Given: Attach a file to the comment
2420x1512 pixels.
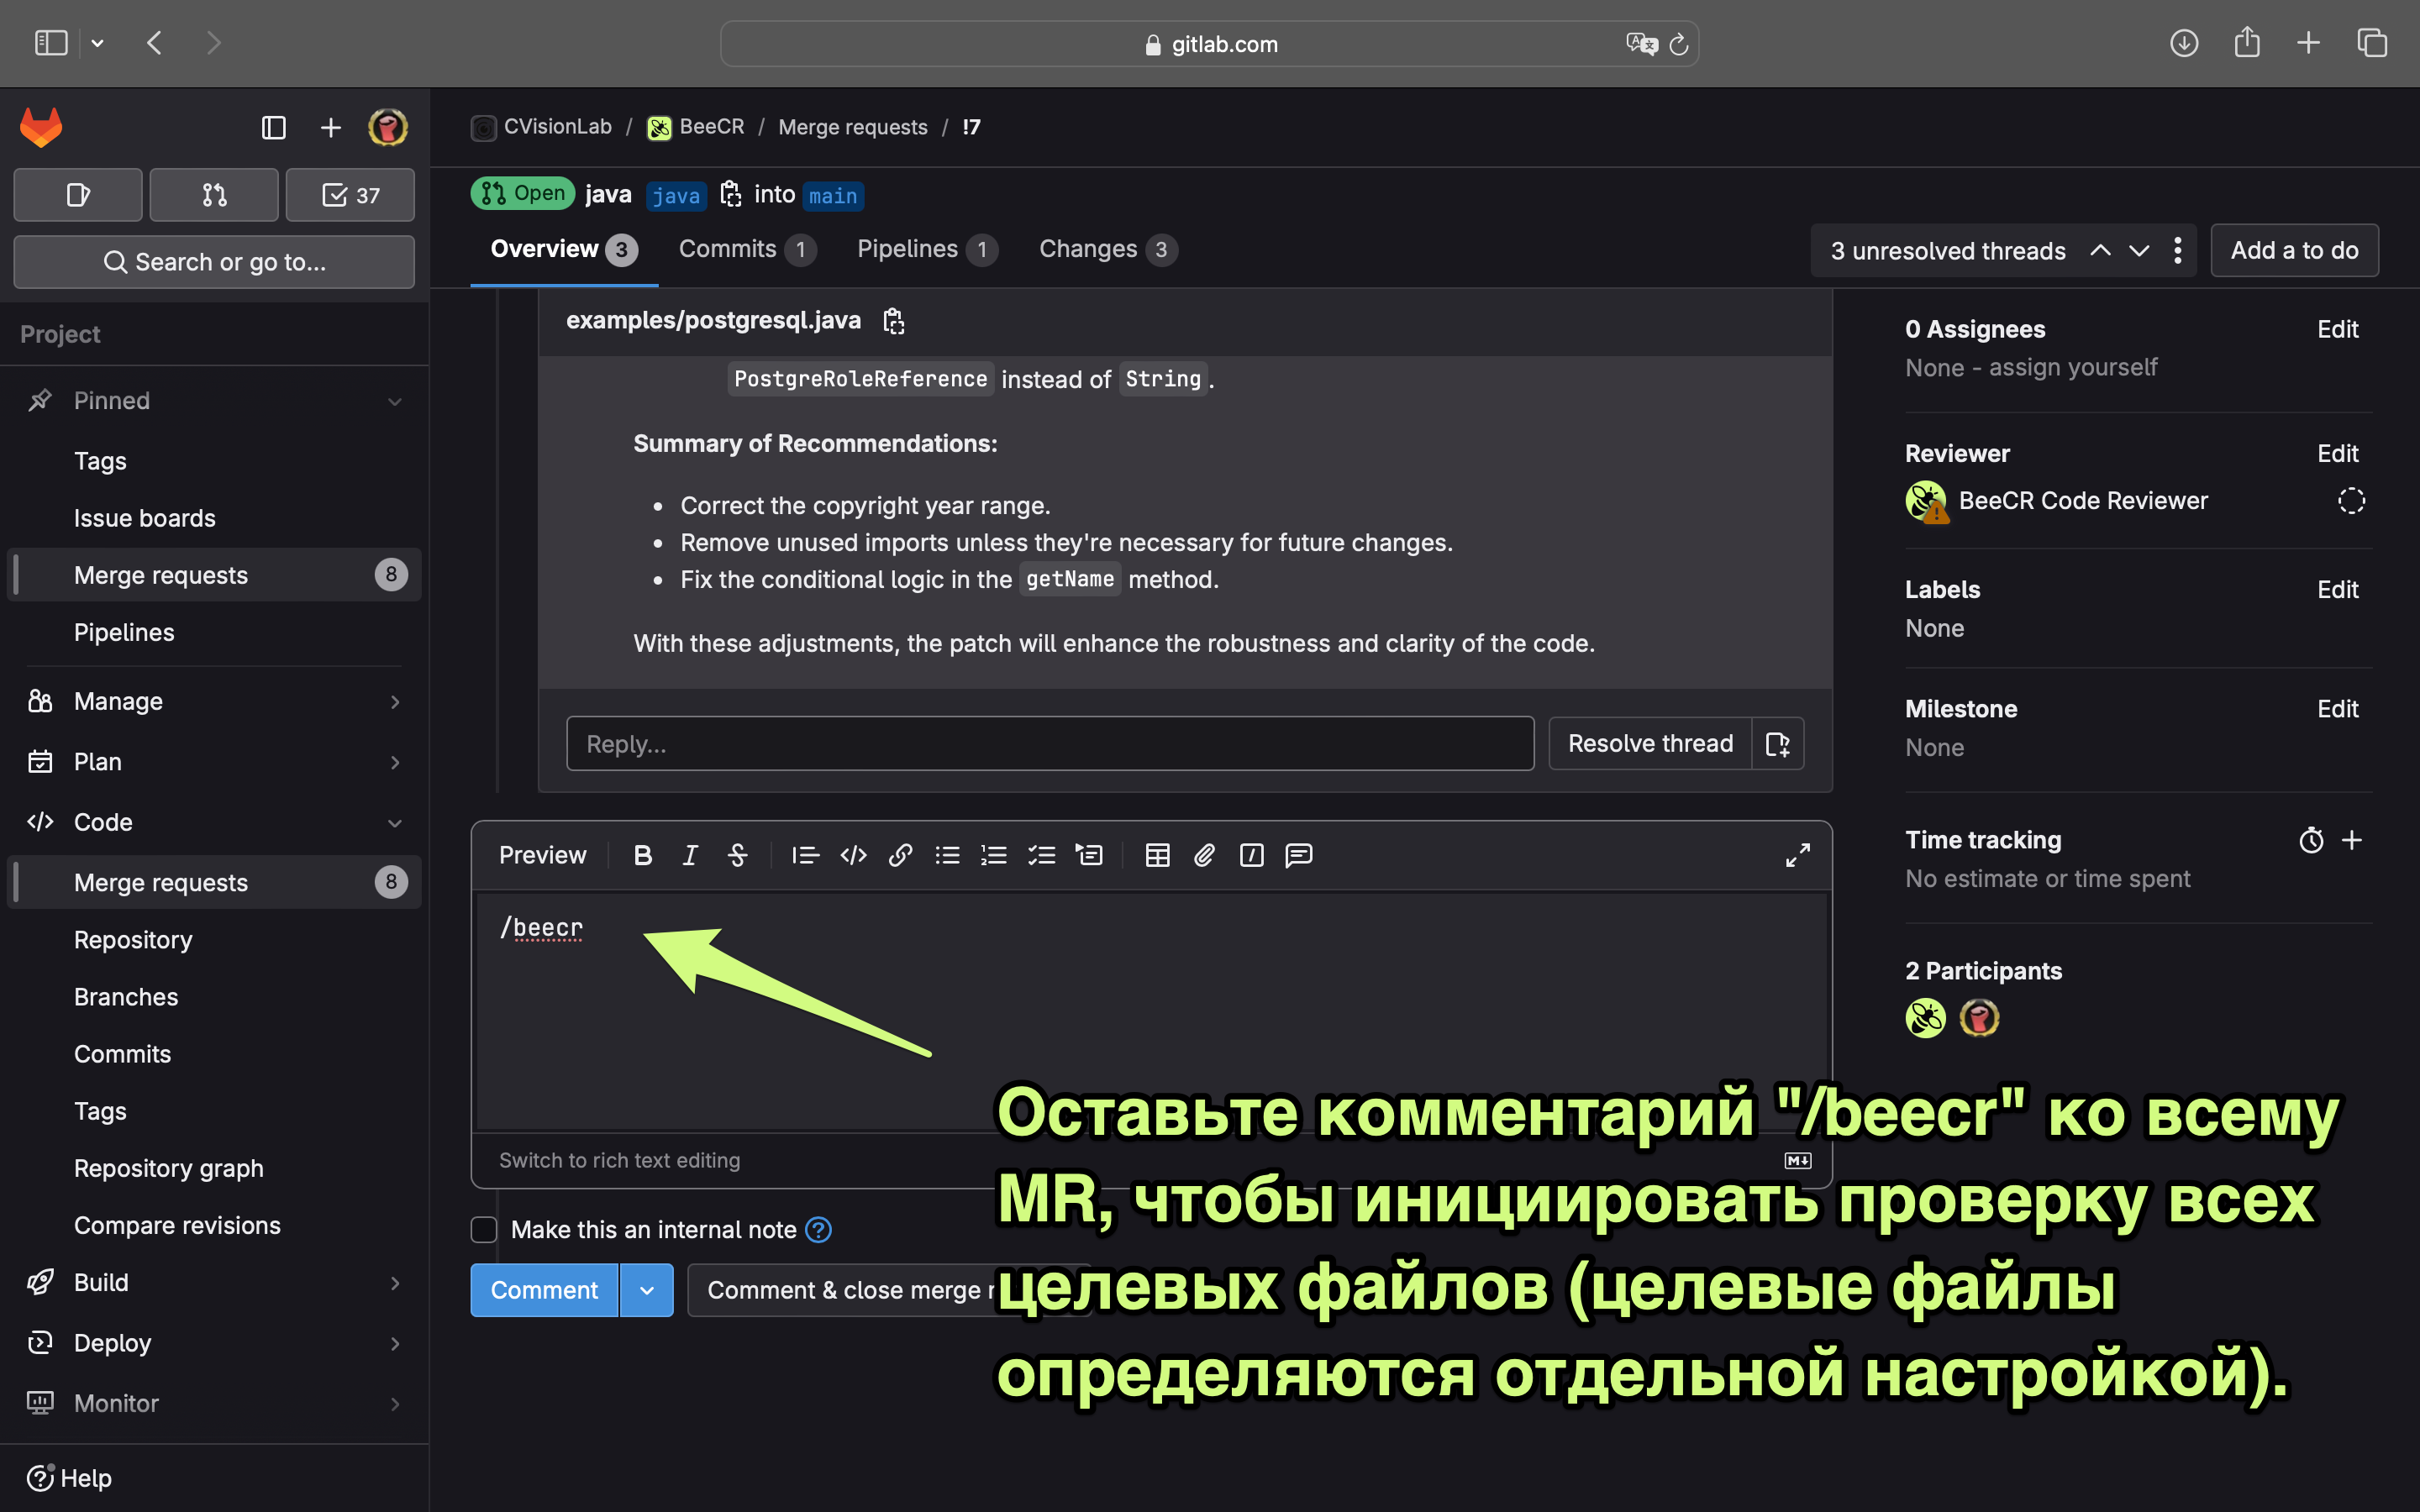Looking at the screenshot, I should coord(1204,855).
